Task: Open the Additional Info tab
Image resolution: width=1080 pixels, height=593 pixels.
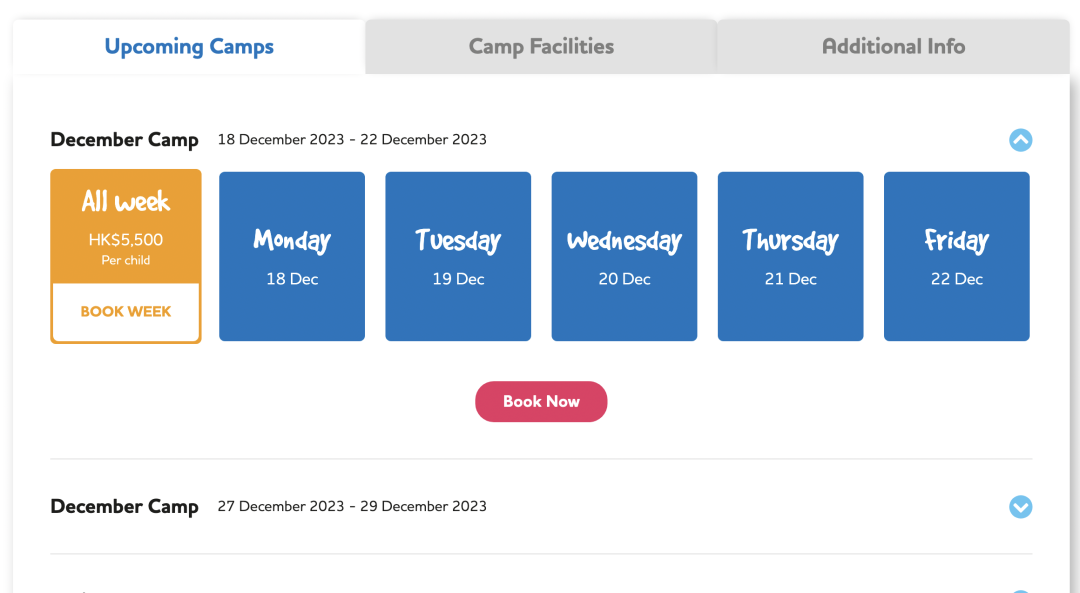Action: point(893,46)
